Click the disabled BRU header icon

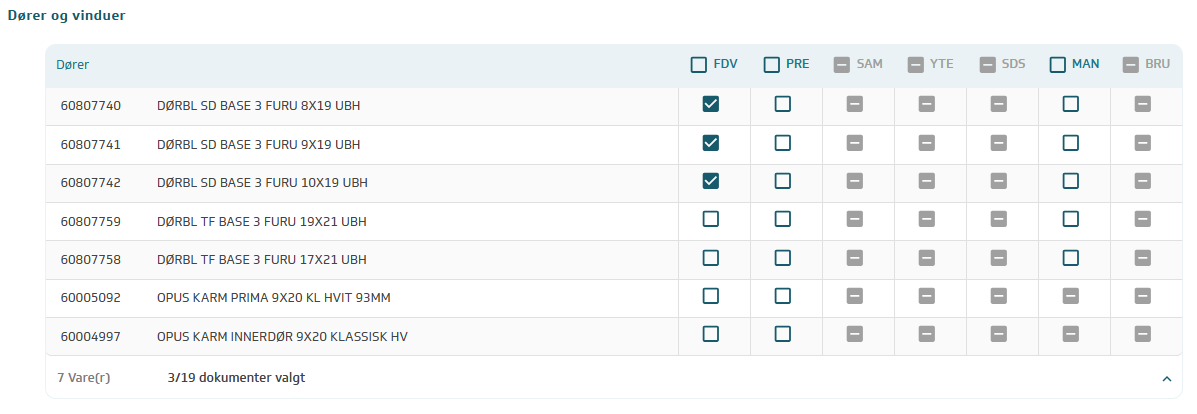1131,65
